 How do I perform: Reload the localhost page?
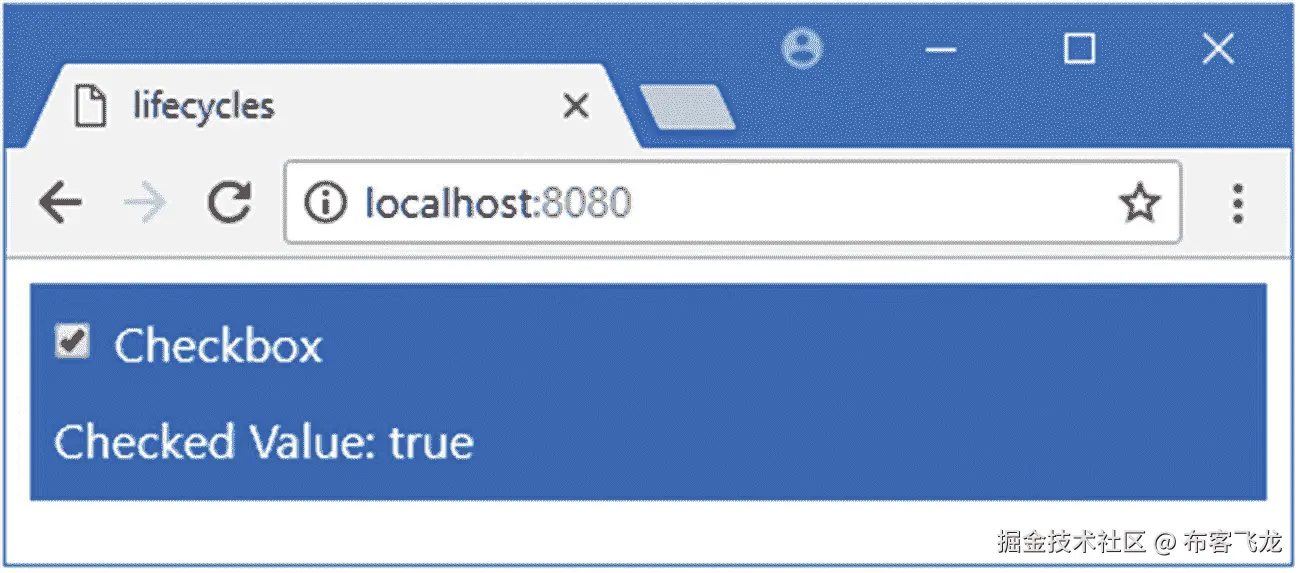[230, 203]
